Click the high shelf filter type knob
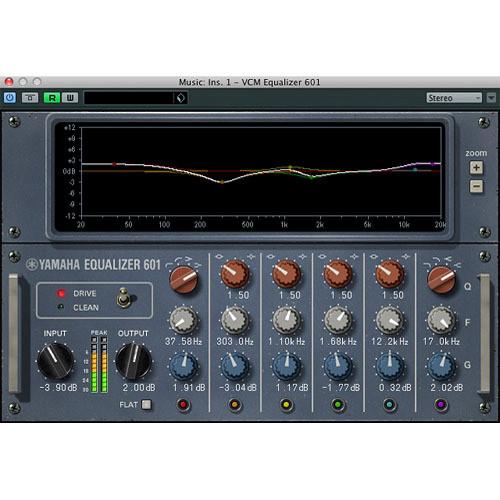 [441, 280]
